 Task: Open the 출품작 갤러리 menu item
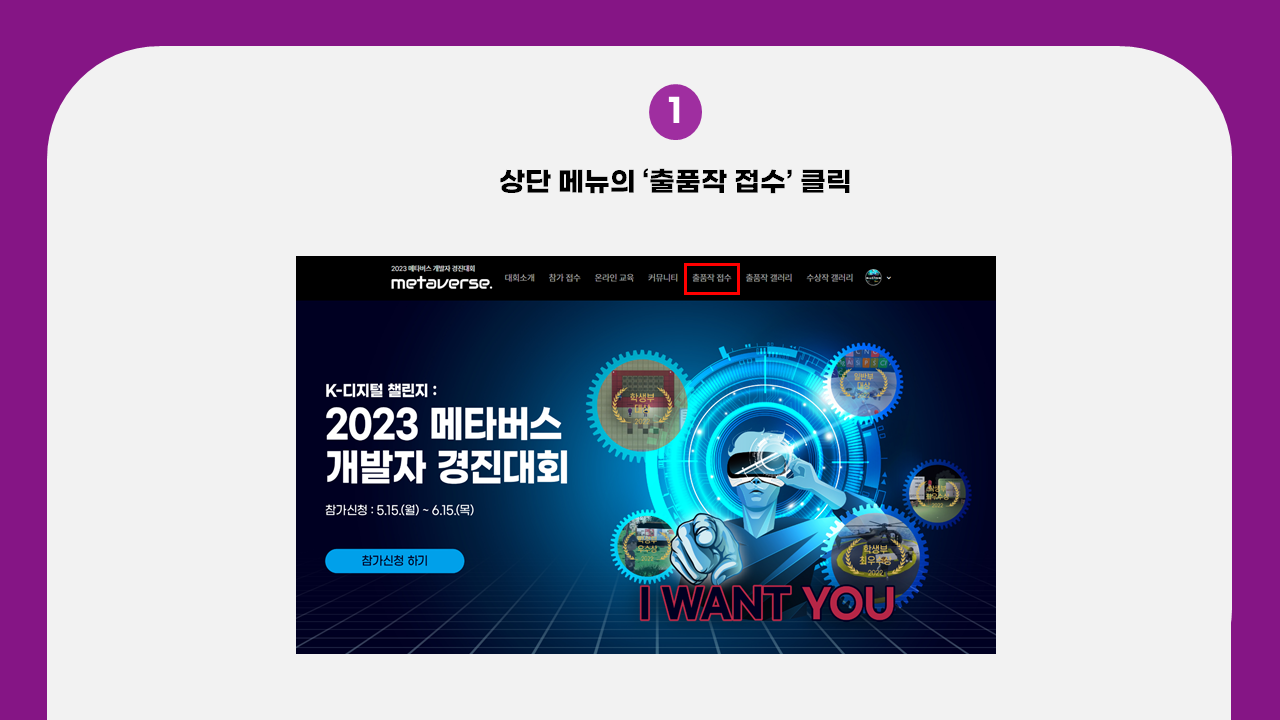click(x=769, y=278)
